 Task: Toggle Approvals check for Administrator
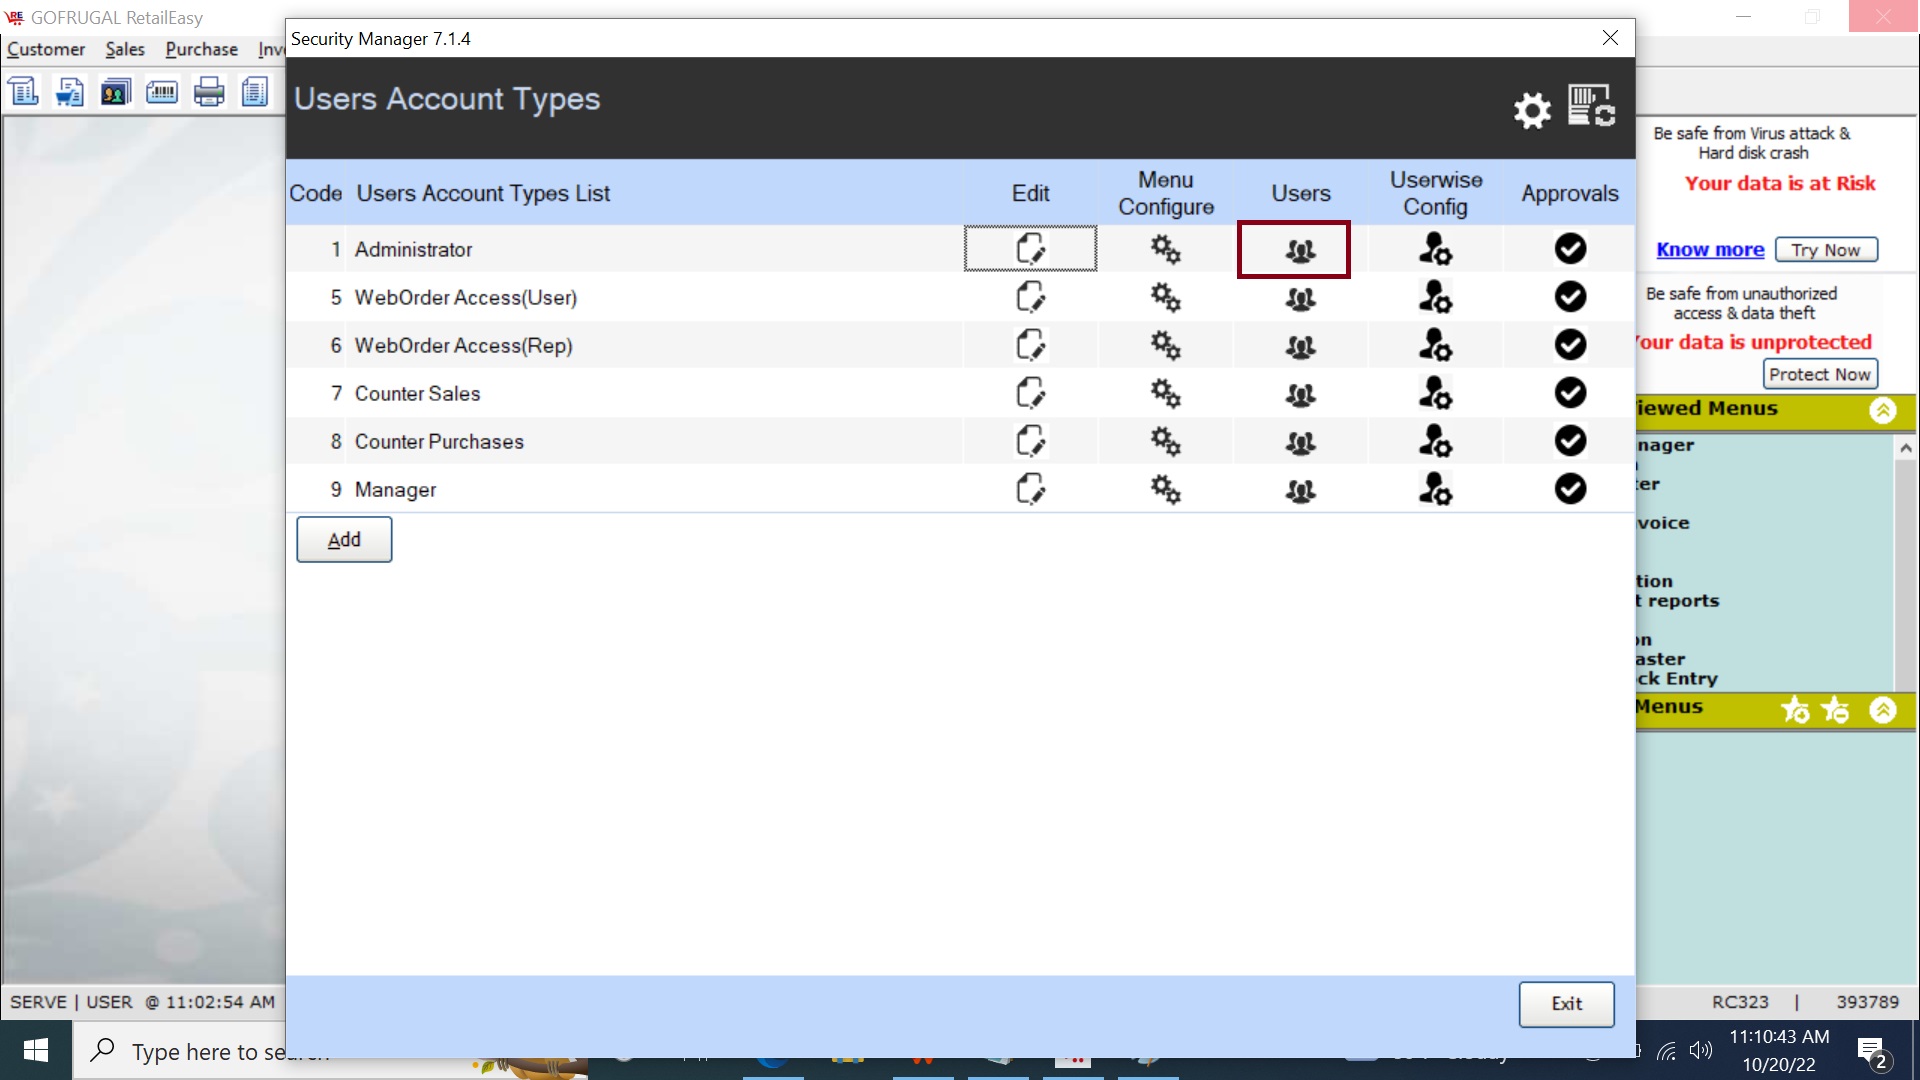(1570, 249)
